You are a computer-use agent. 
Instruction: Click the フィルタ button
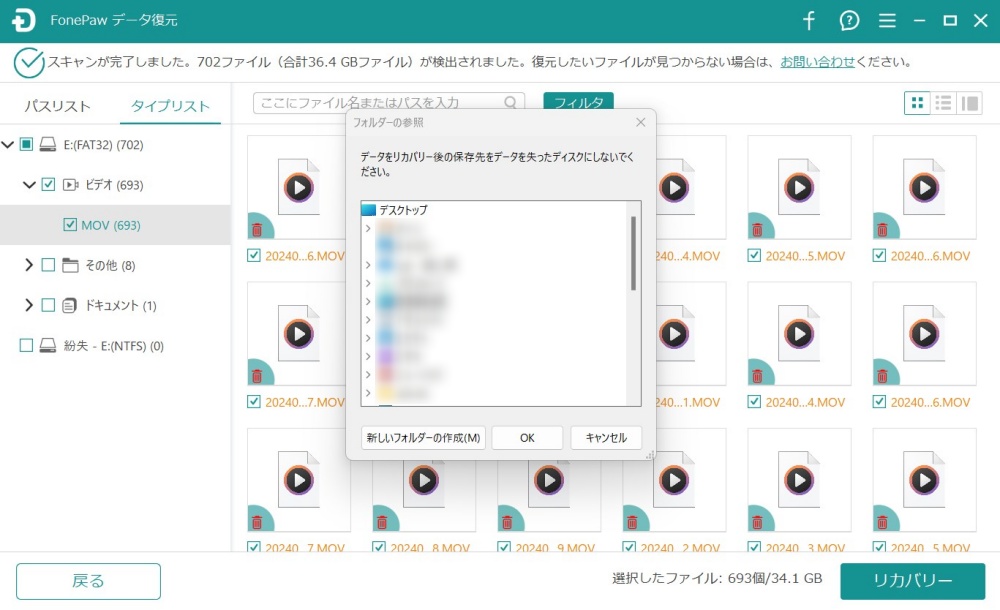coord(578,102)
